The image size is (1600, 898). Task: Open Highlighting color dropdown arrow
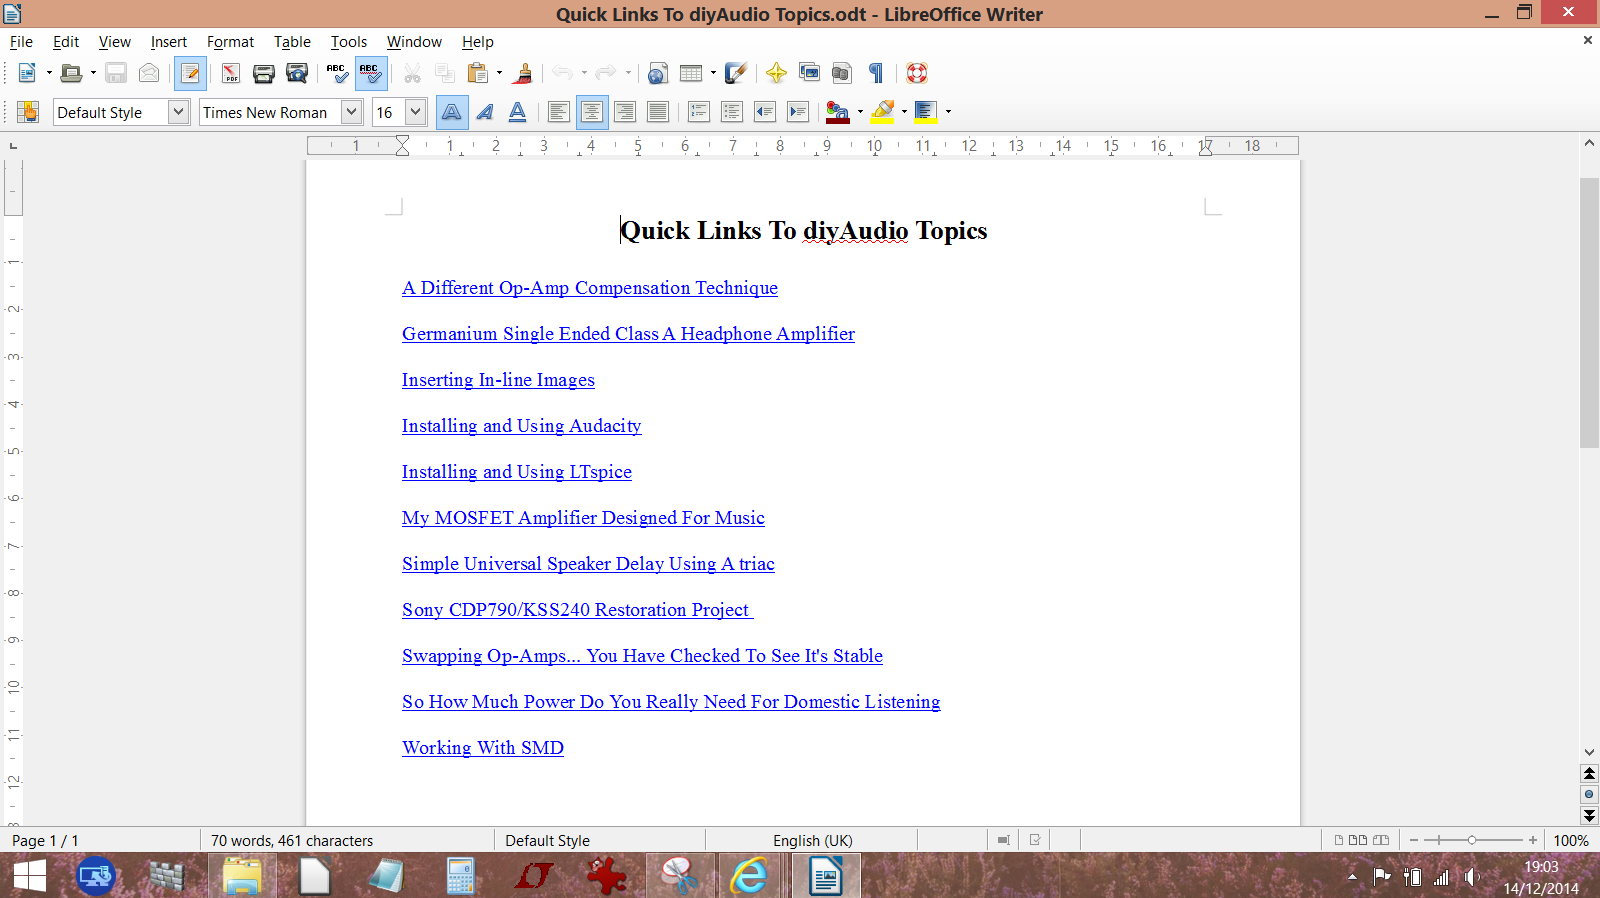[x=904, y=112]
